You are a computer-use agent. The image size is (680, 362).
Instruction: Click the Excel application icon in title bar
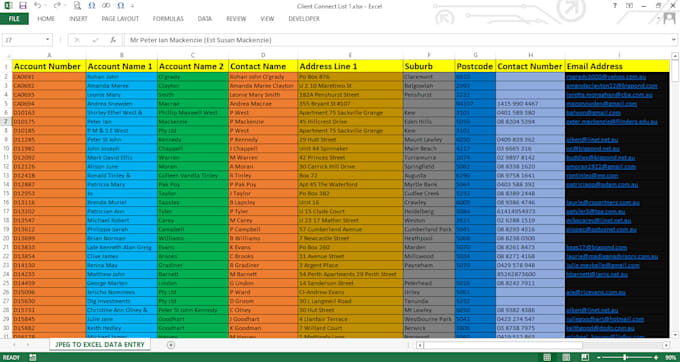pos(8,6)
